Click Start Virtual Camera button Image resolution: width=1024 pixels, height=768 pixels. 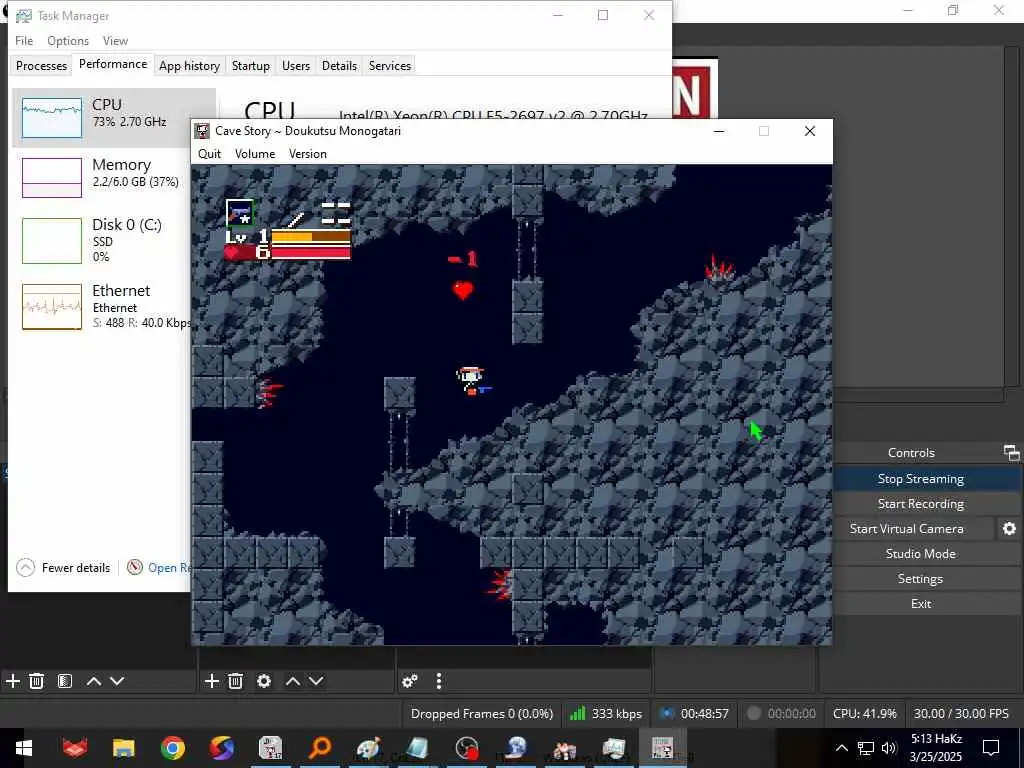coord(906,528)
